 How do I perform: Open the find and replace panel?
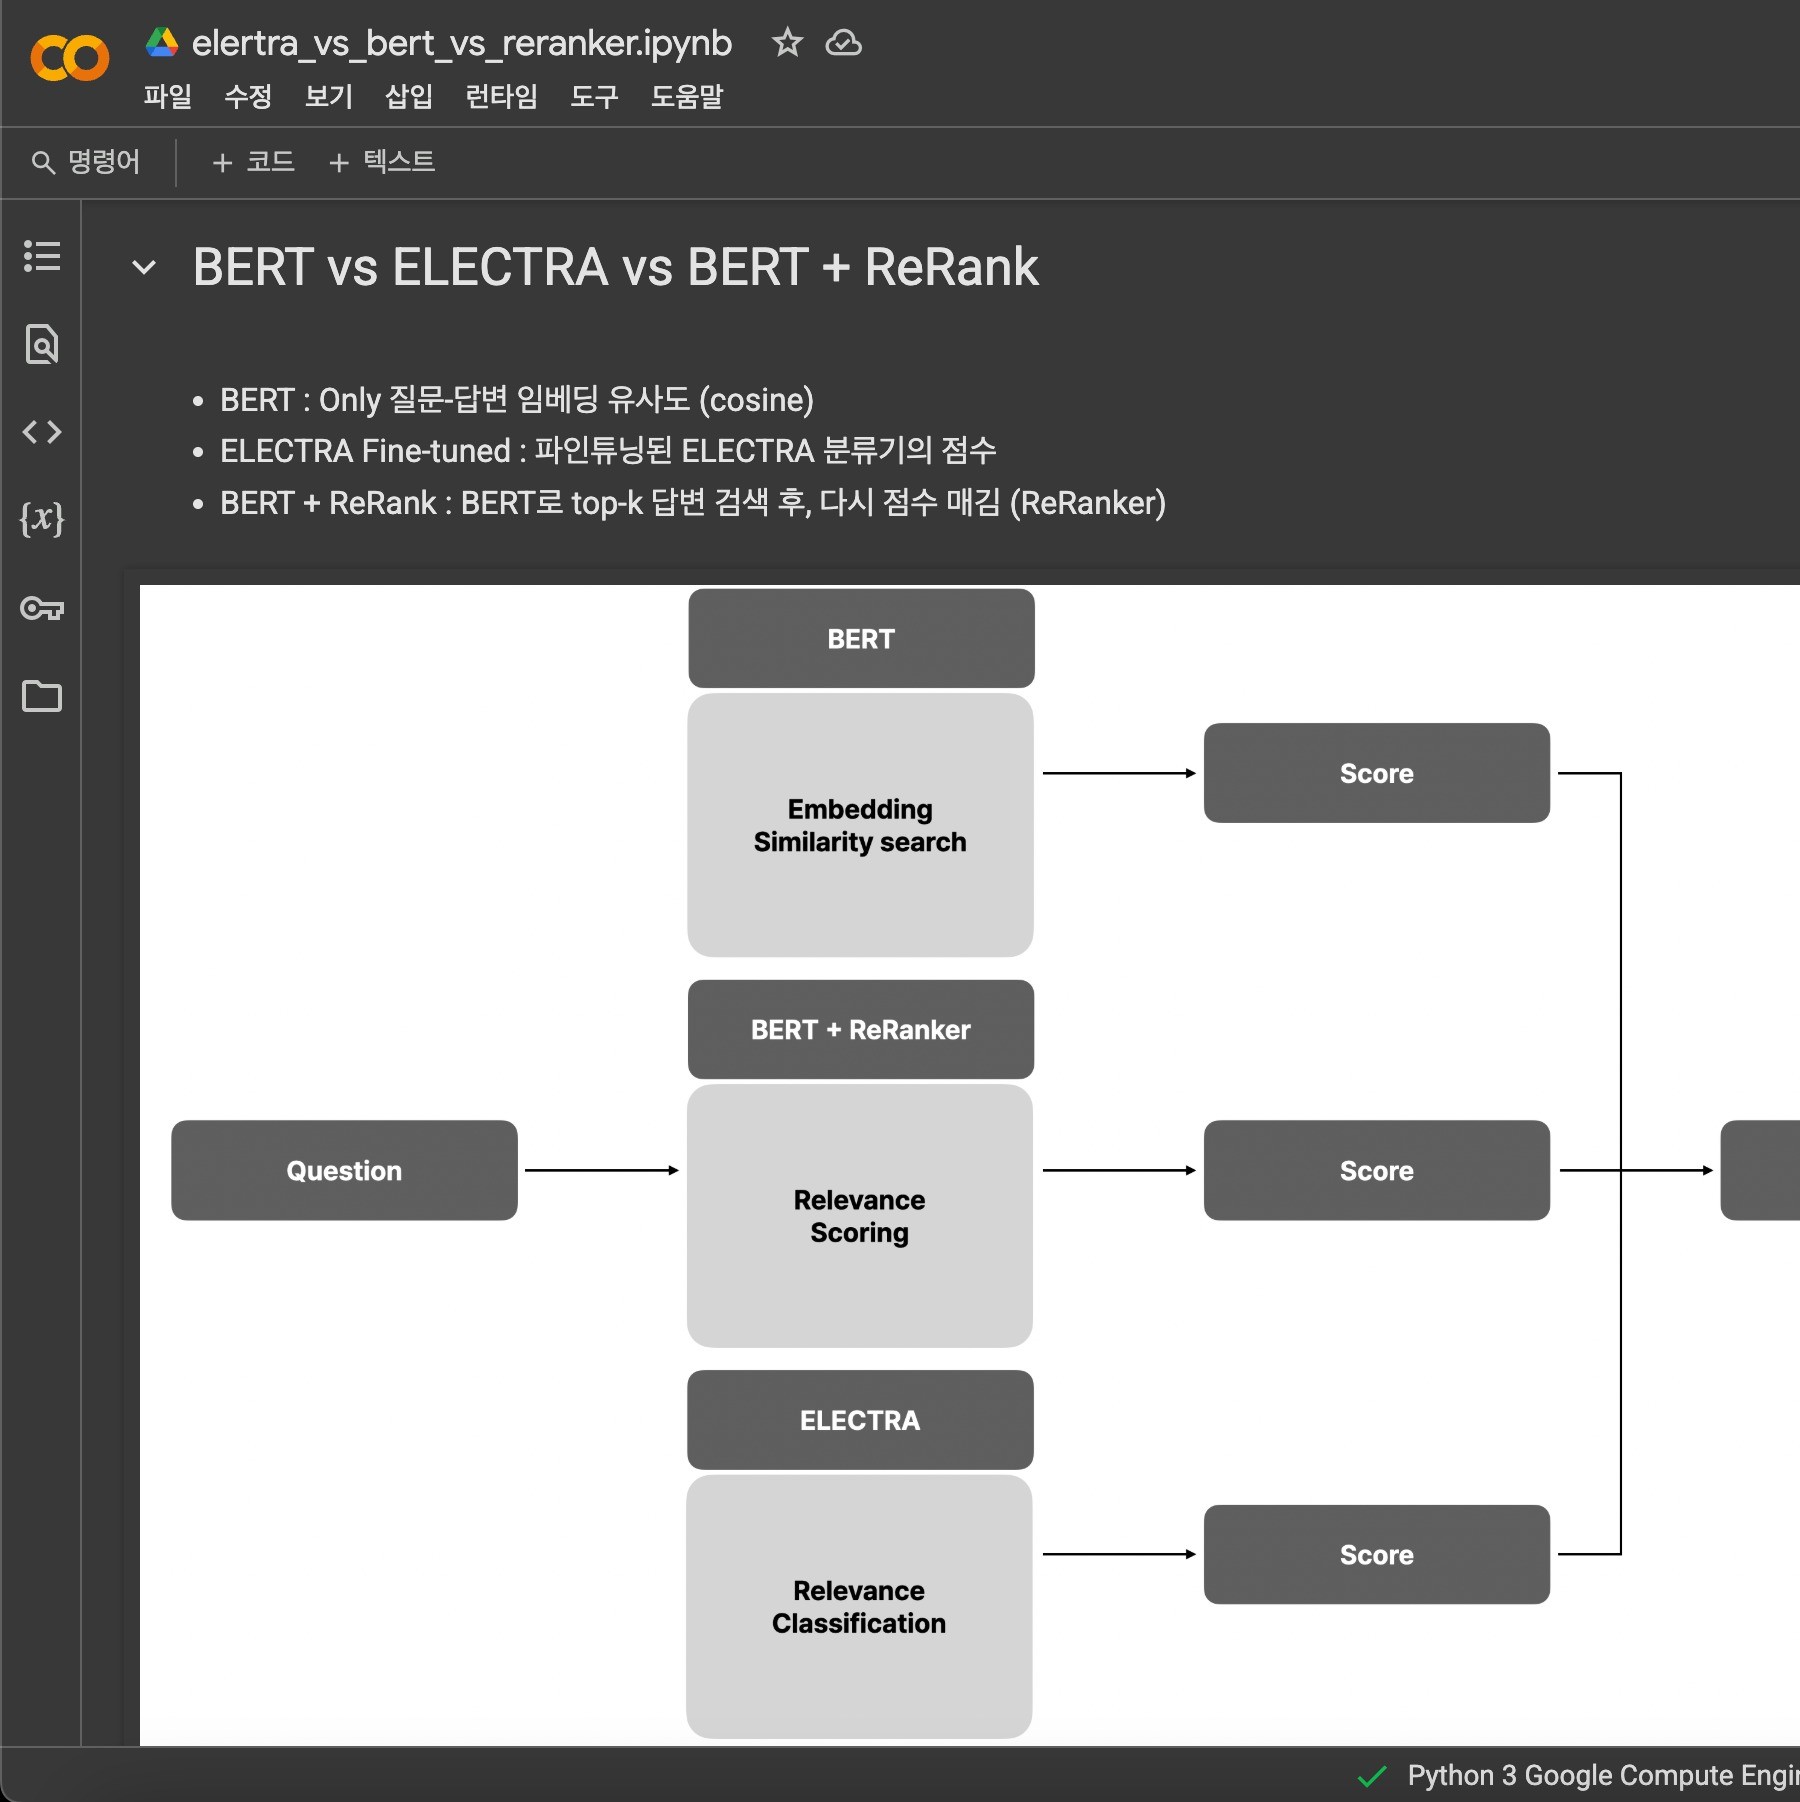point(41,345)
